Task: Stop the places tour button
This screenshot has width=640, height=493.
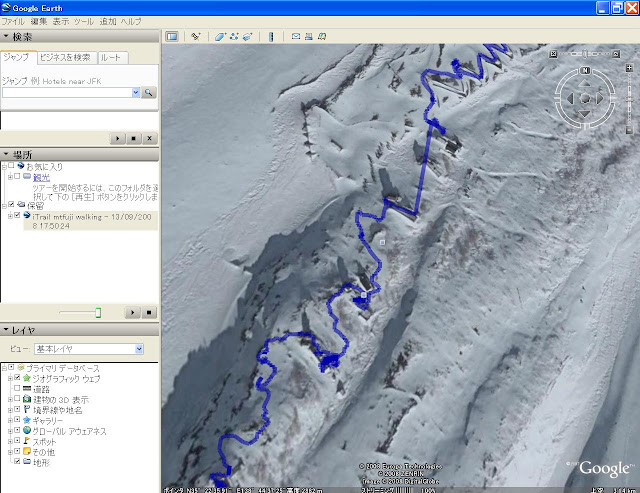Action: pyautogui.click(x=149, y=313)
